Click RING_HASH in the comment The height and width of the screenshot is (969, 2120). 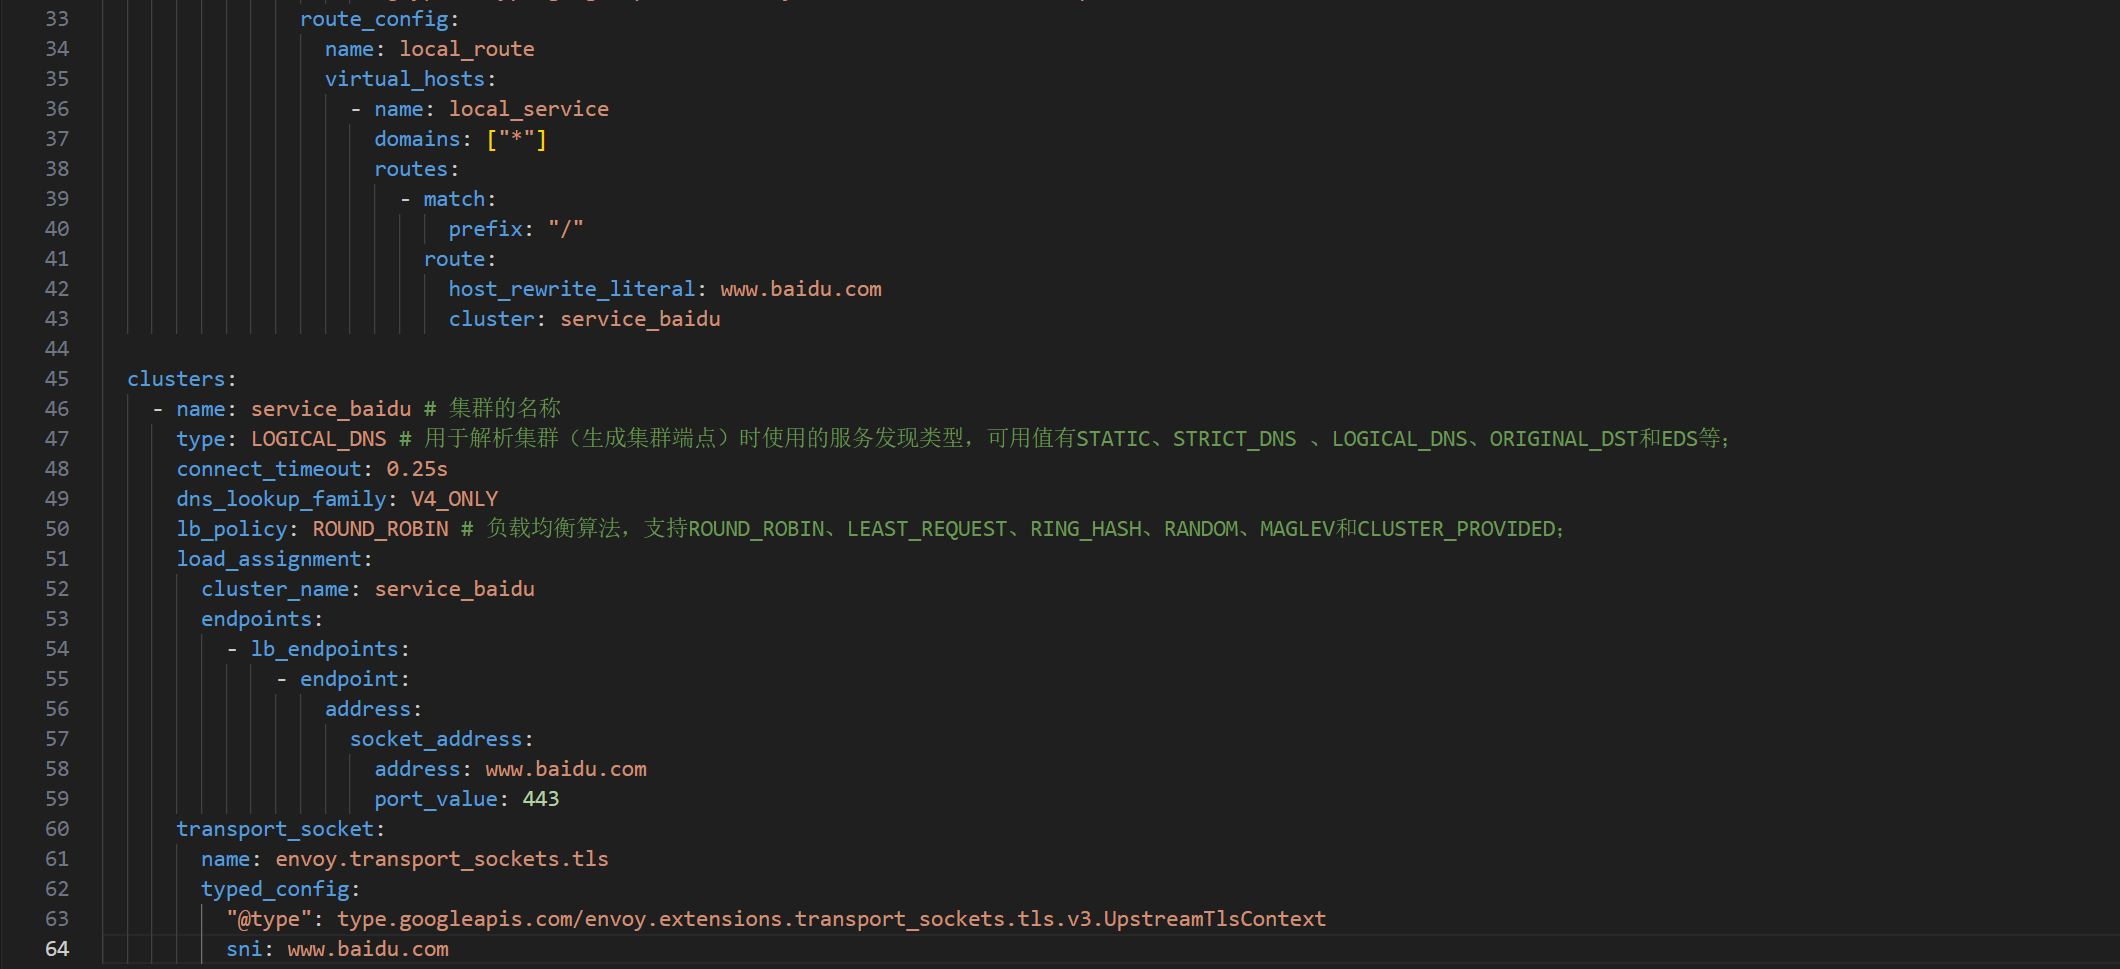point(1086,529)
